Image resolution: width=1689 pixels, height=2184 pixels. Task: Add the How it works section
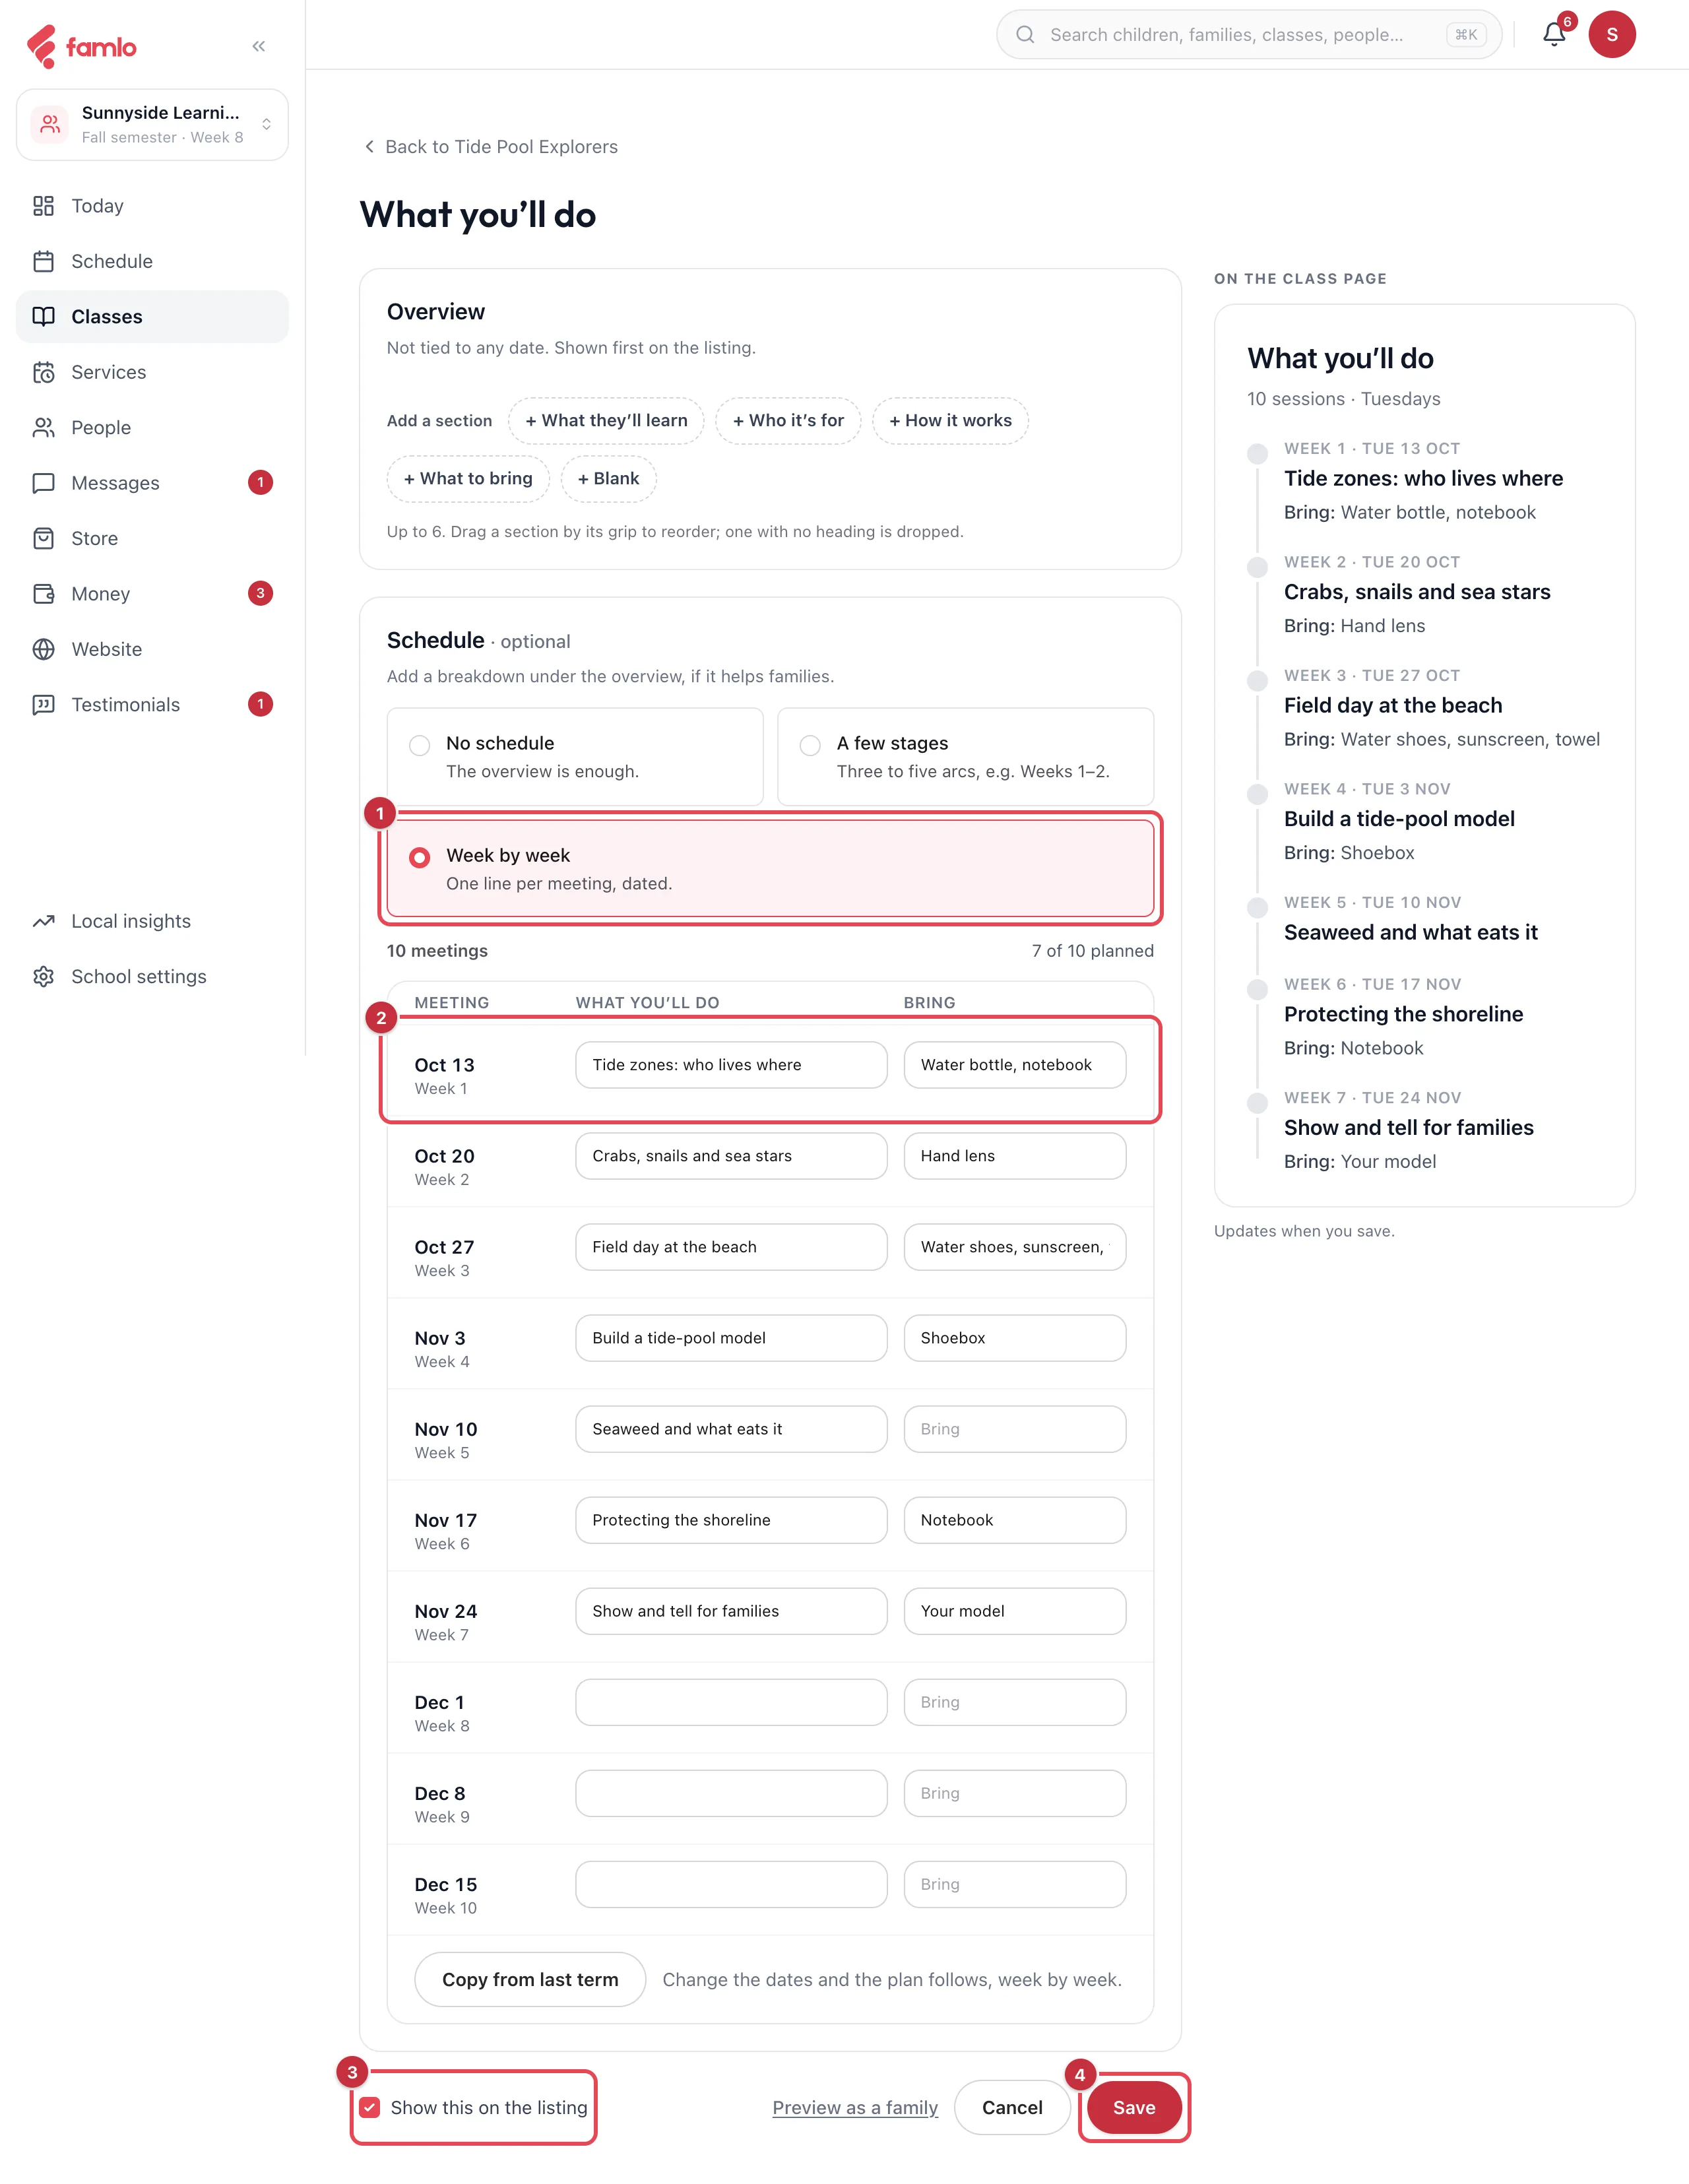coord(950,421)
